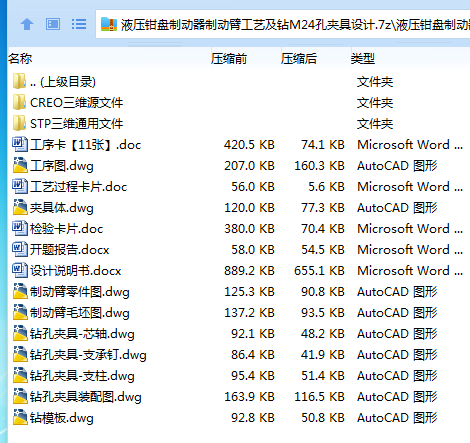Viewport: 470px width, 443px height.
Task: Click the 41.9 KB compressed size value
Action: 323,355
